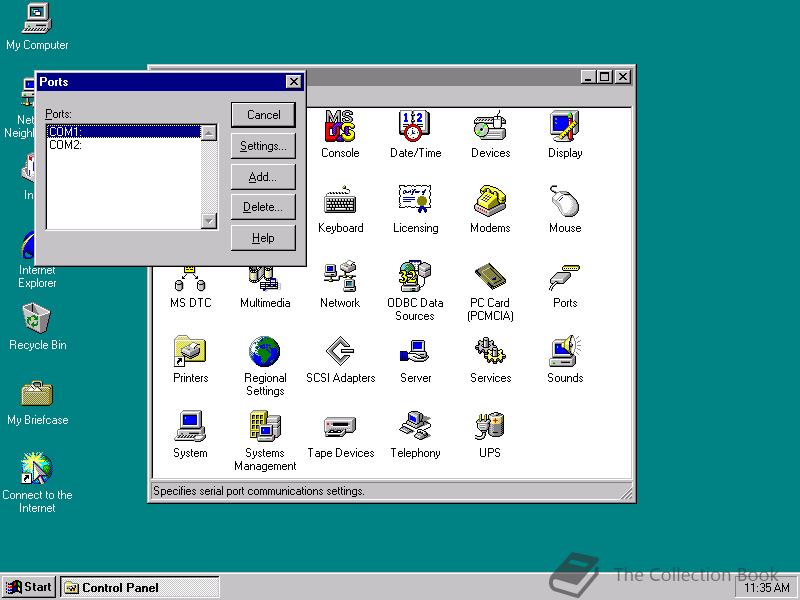
Task: Click the Delete... port button
Action: (x=263, y=207)
